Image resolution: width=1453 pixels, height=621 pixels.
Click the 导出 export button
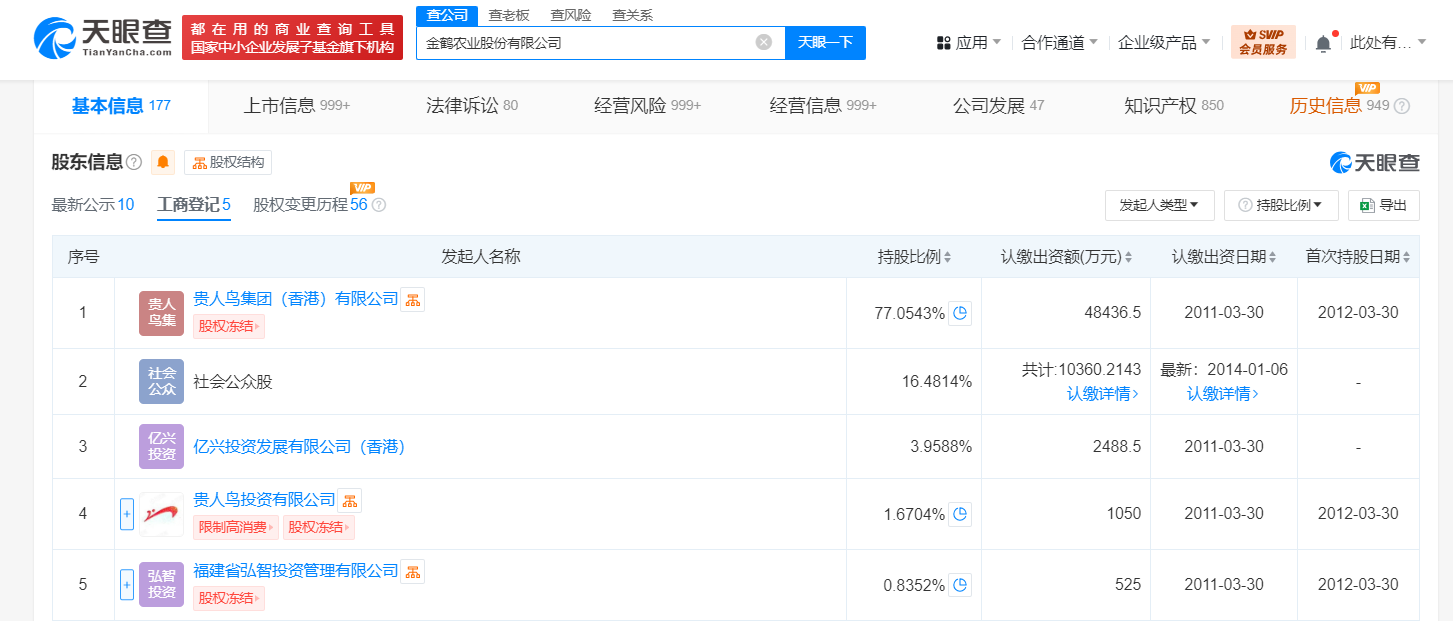tap(1384, 205)
